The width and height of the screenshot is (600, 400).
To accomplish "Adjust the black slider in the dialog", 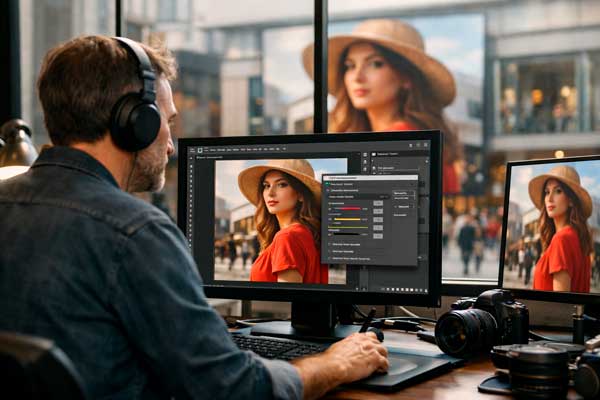I will point(347,234).
